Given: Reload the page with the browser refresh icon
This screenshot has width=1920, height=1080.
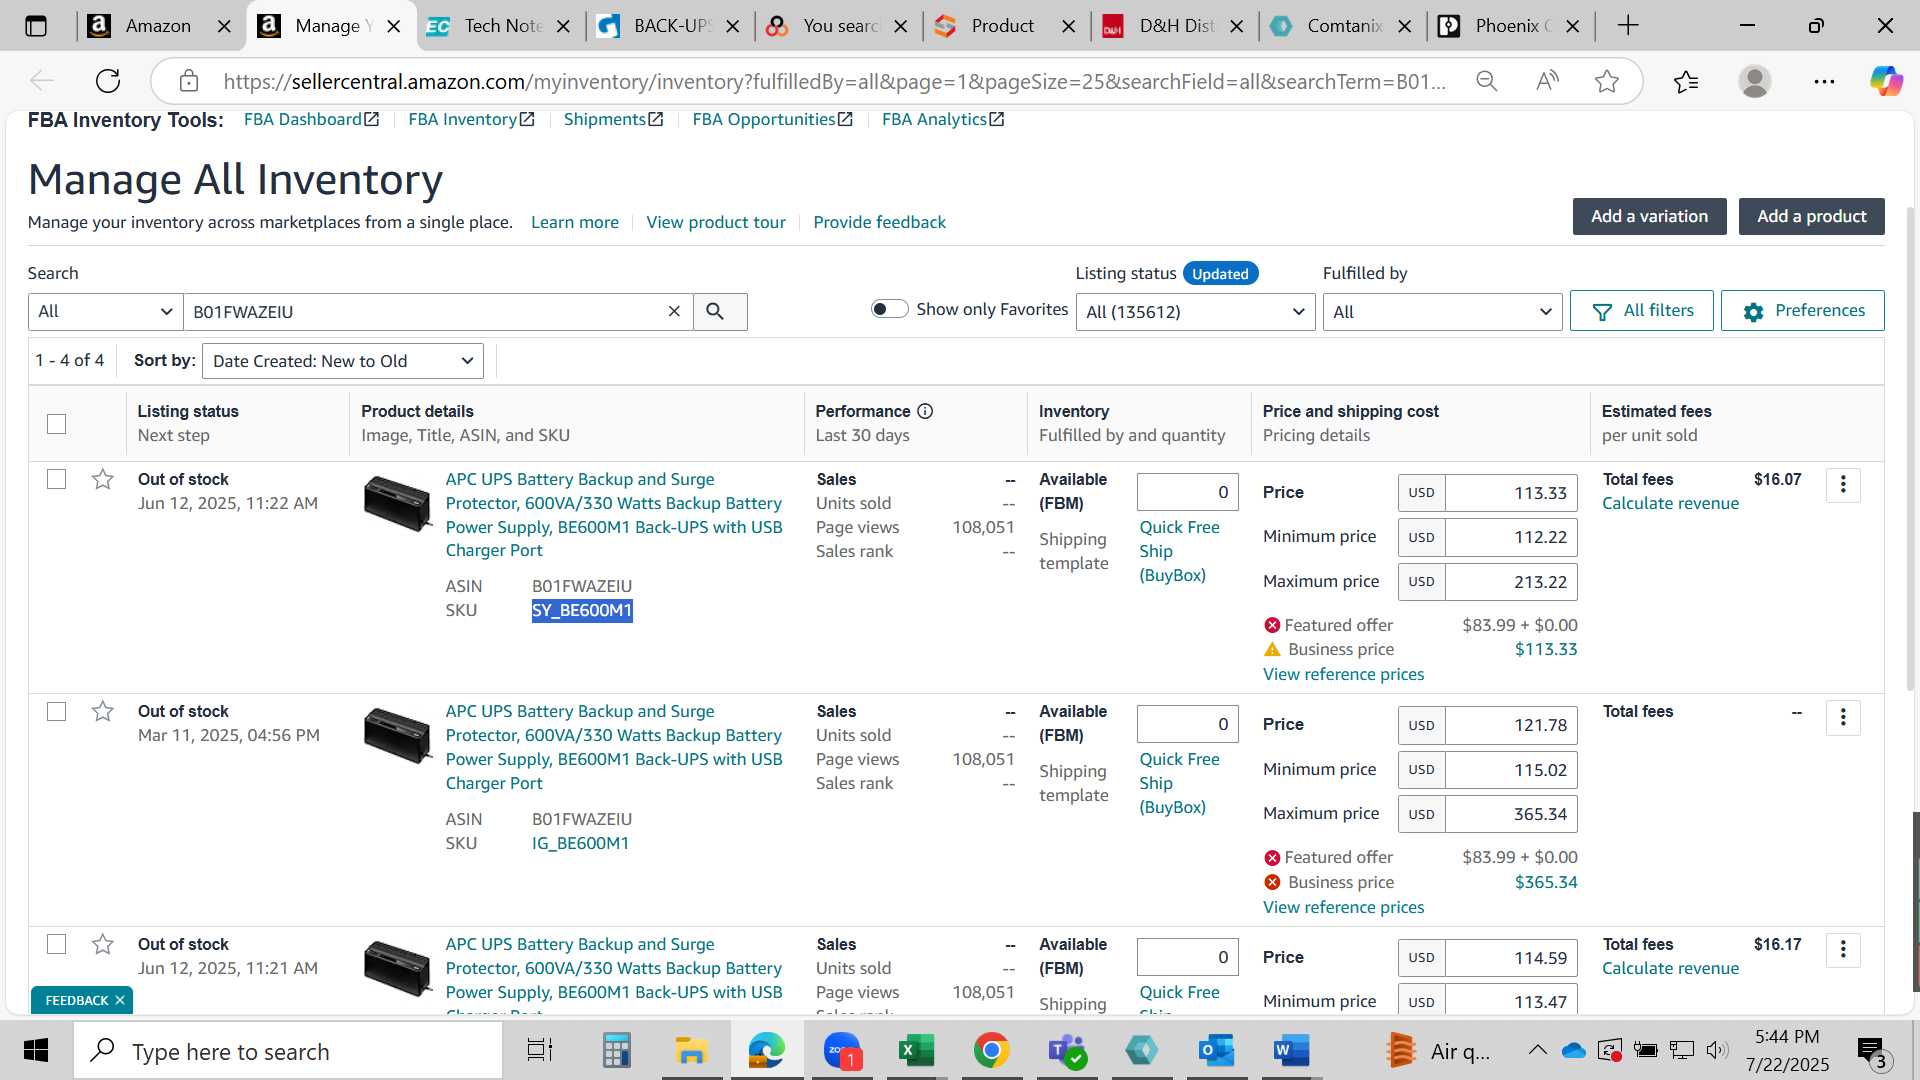Looking at the screenshot, I should [108, 81].
